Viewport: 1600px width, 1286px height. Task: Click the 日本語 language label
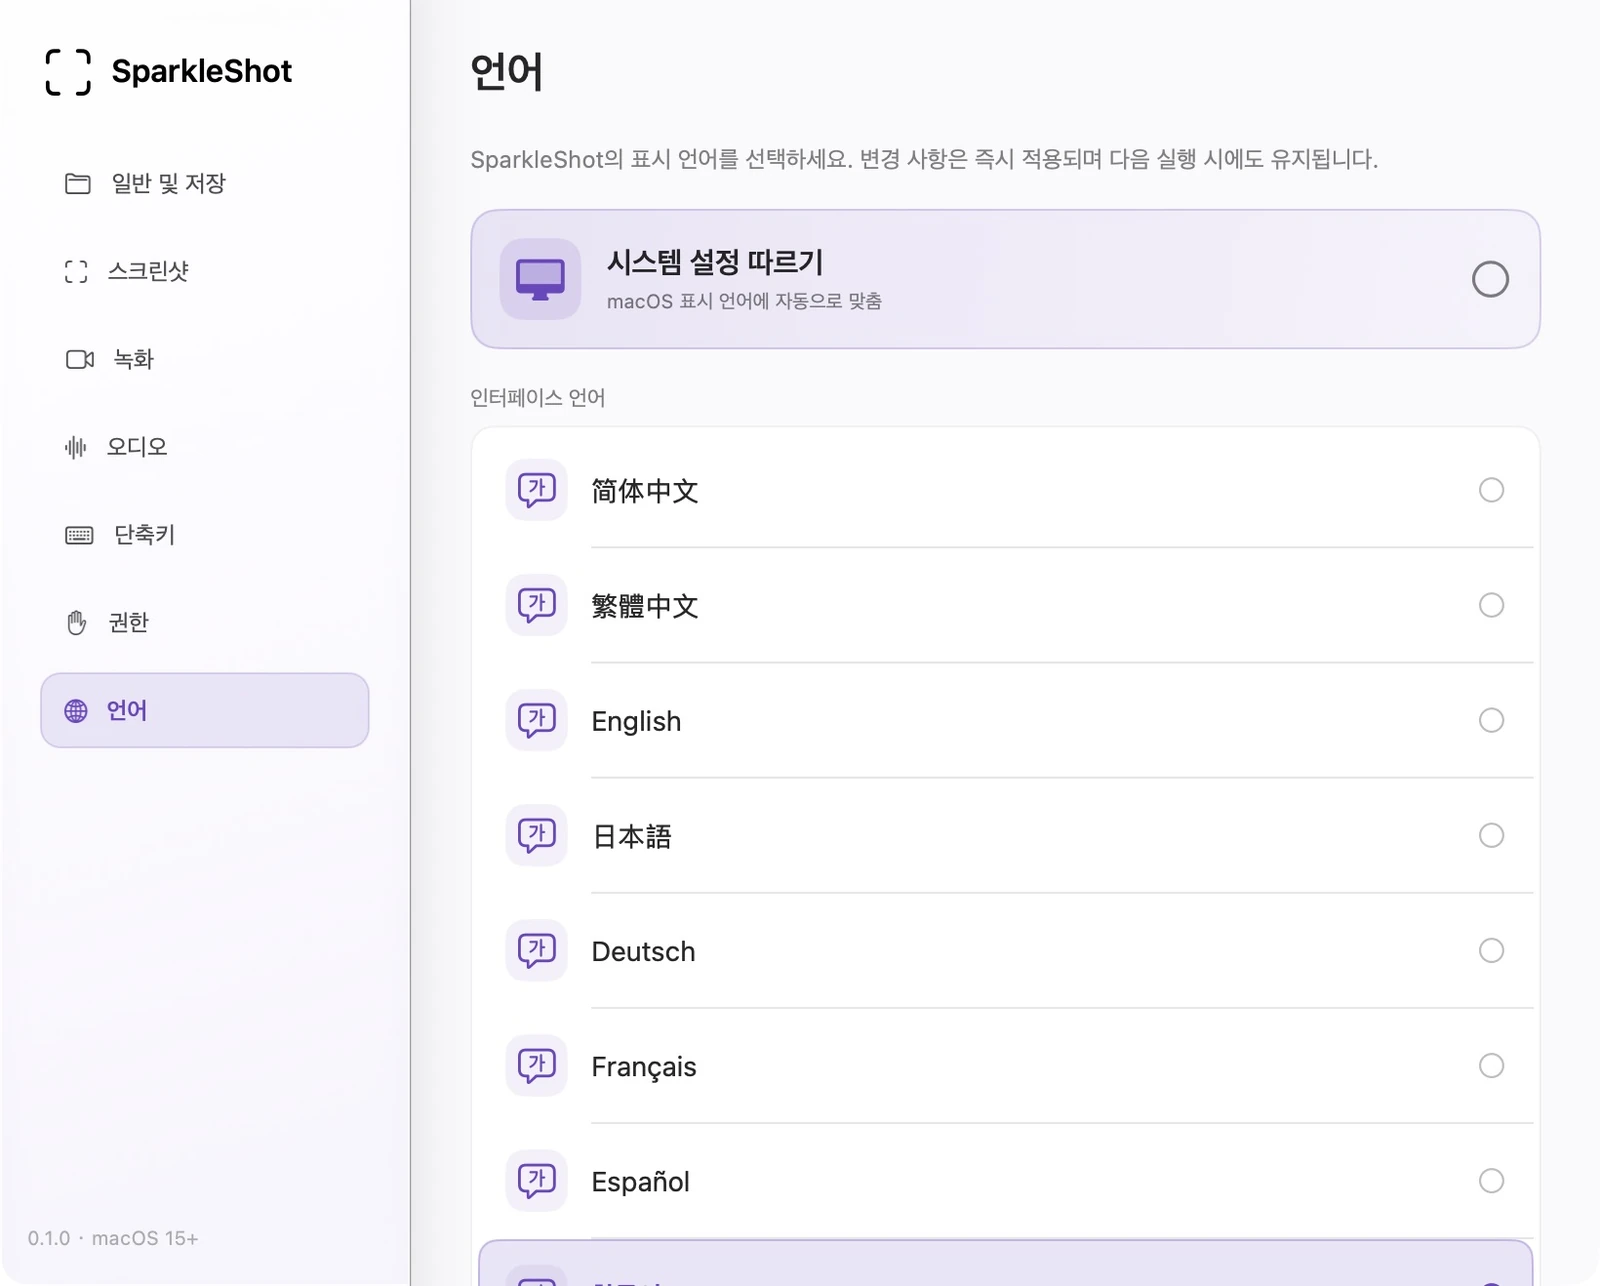pos(632,836)
